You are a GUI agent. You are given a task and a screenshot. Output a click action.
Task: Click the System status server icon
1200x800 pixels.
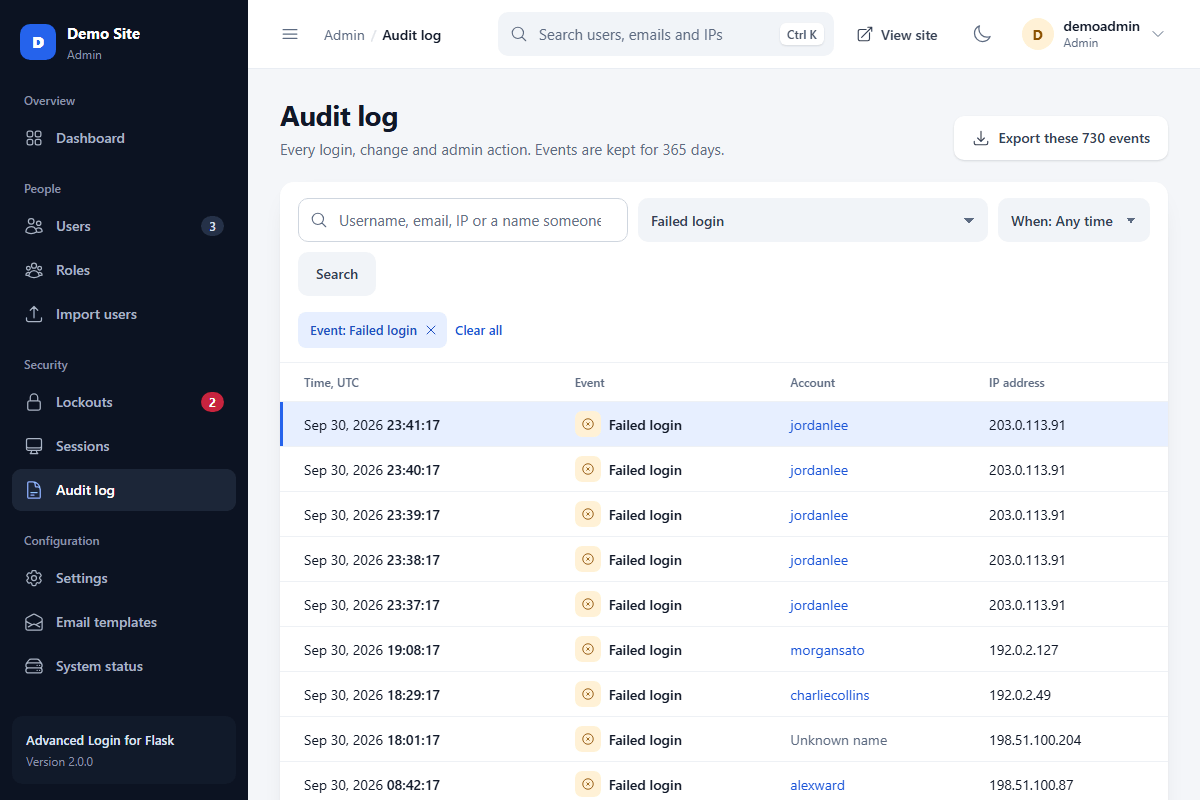click(34, 666)
